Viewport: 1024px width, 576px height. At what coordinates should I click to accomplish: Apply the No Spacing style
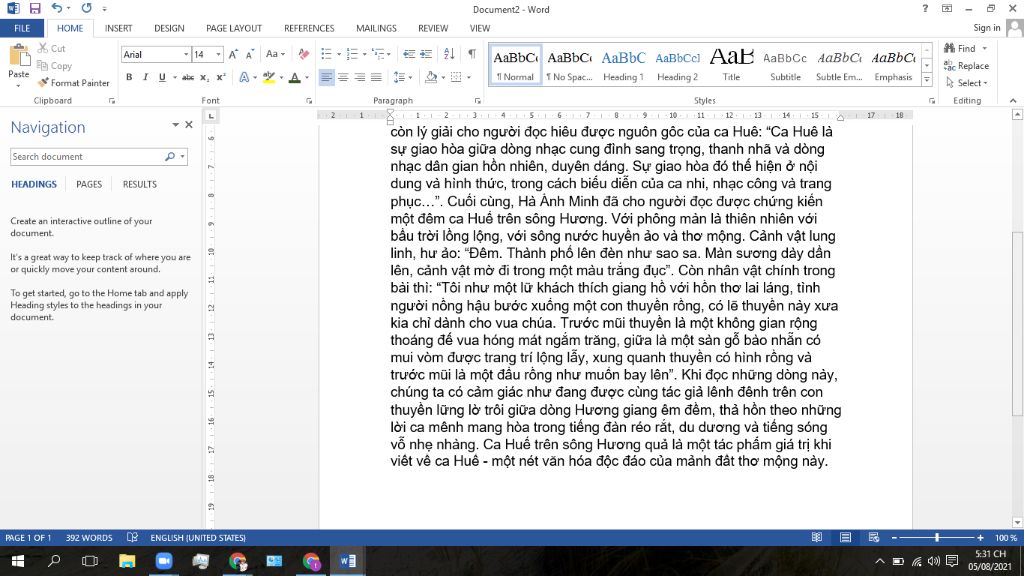pos(569,65)
